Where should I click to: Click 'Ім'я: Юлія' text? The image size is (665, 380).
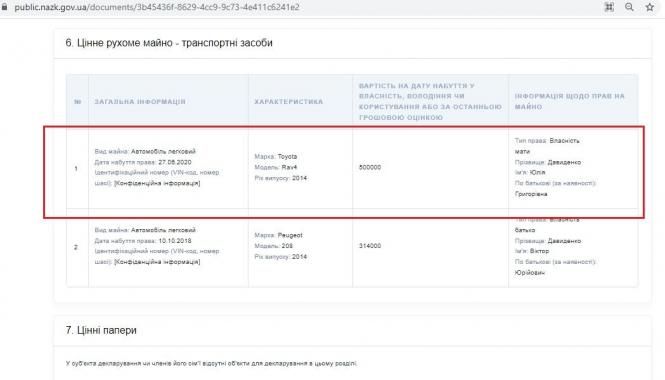(530, 172)
